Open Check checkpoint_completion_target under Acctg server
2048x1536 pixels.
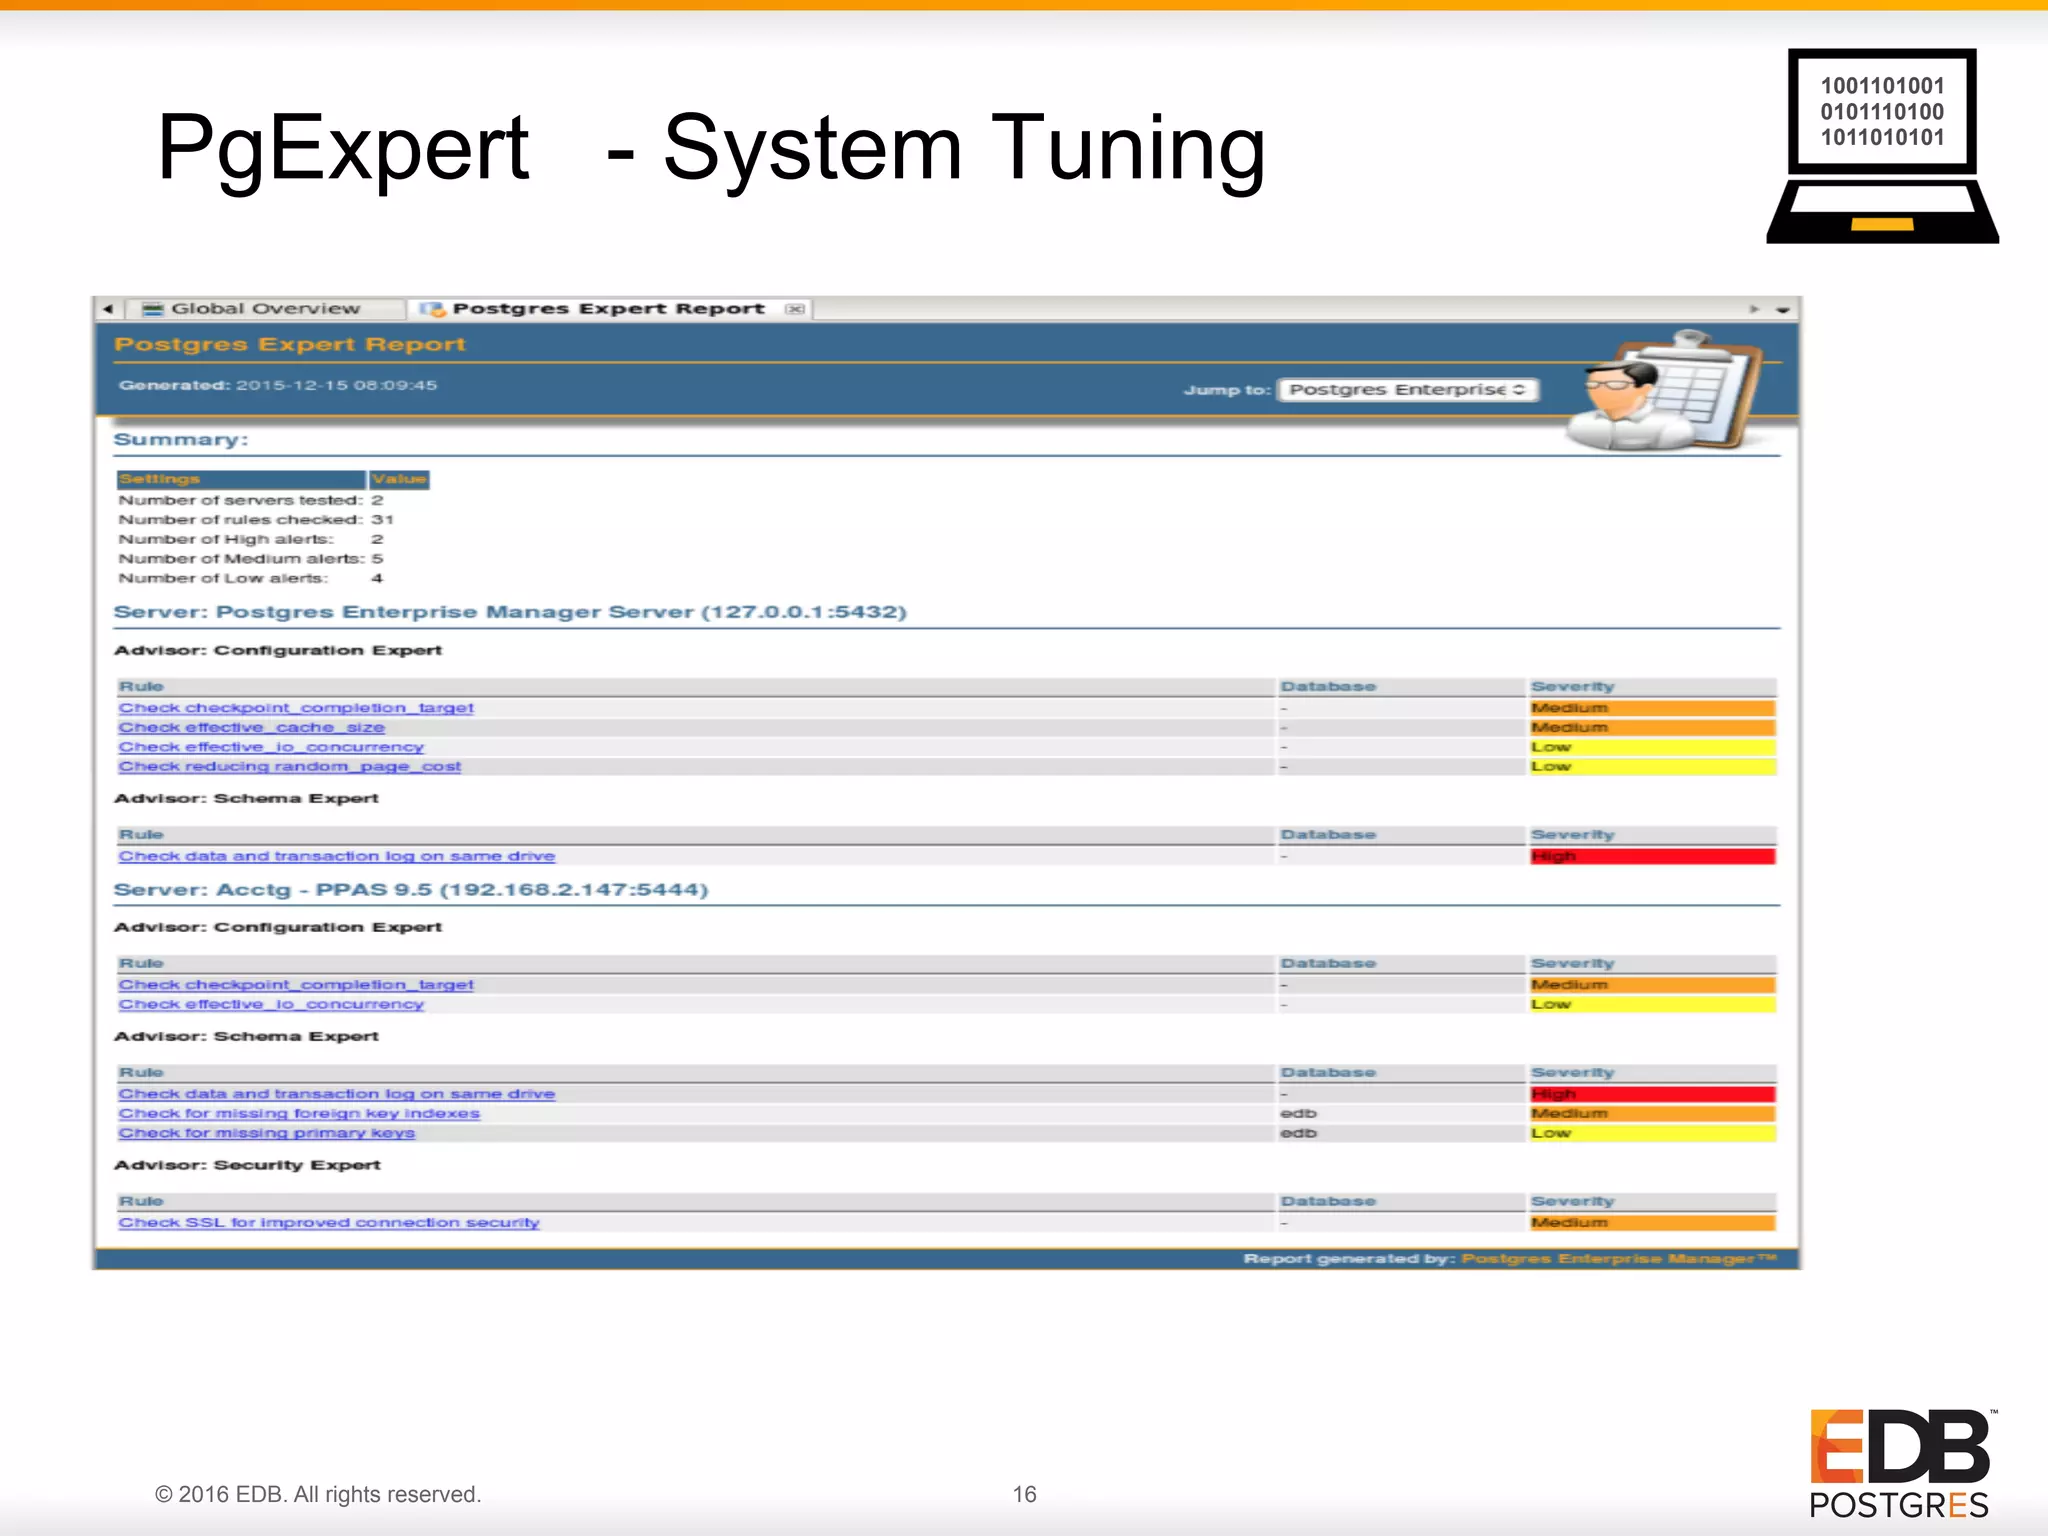pos(296,985)
